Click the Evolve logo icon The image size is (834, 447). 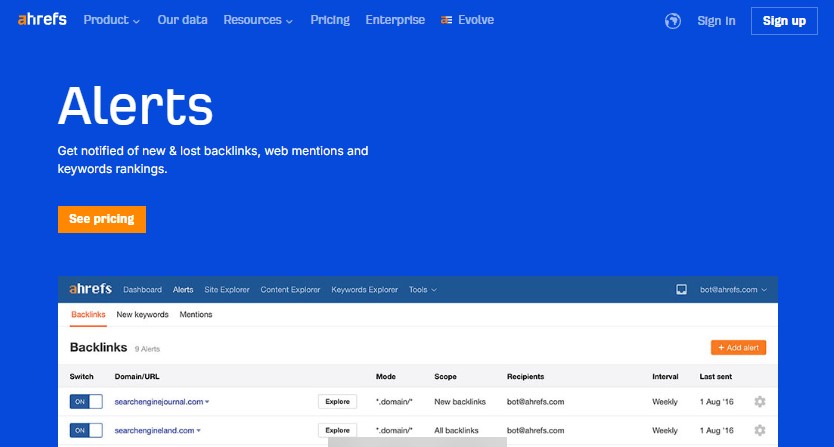click(446, 20)
